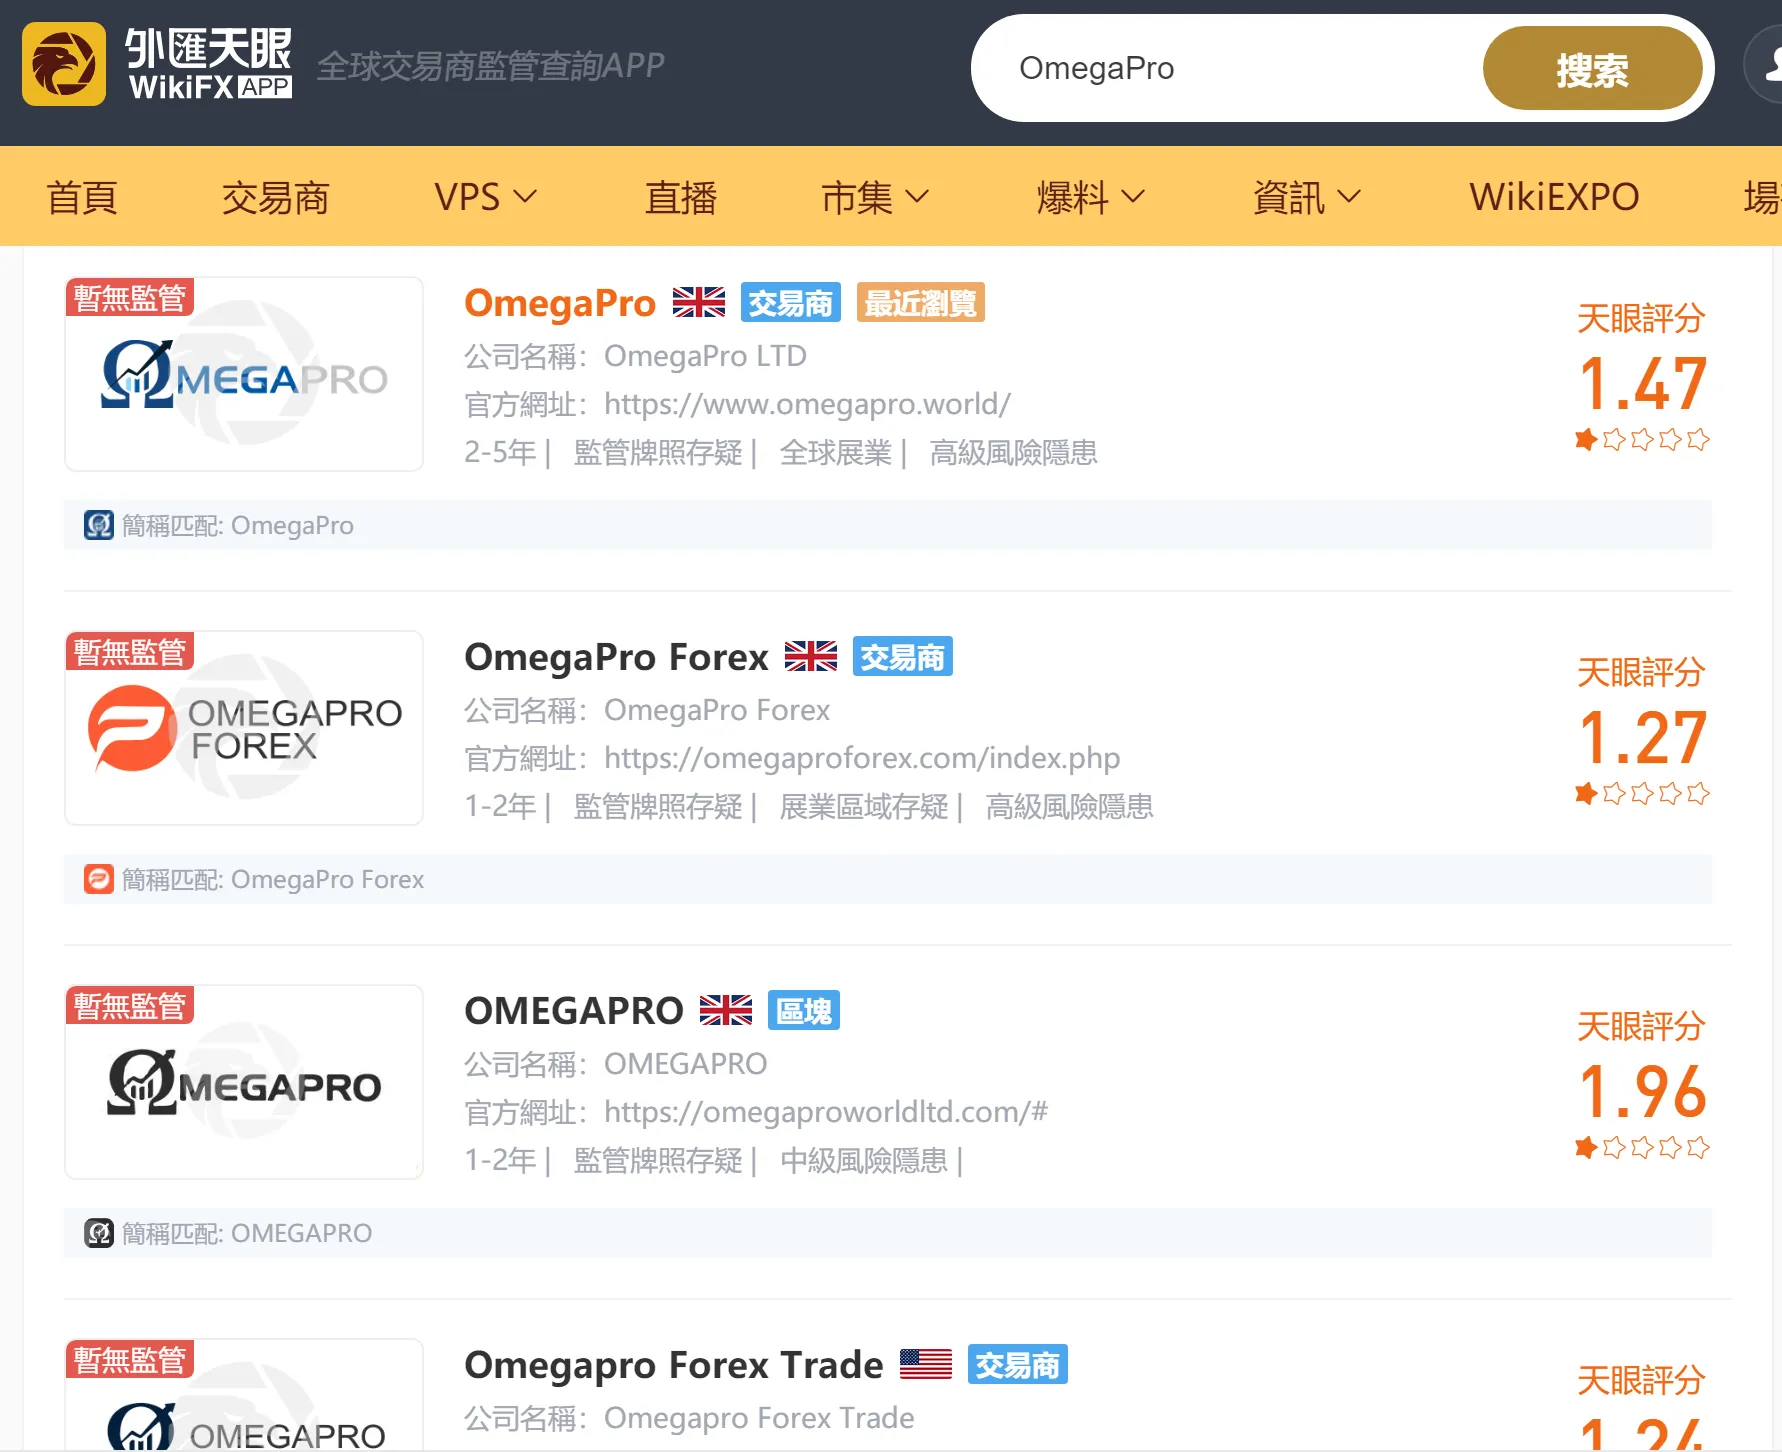This screenshot has height=1452, width=1782.
Task: Click the 交易商 tag beside OmegaPro Forex
Action: pos(903,656)
